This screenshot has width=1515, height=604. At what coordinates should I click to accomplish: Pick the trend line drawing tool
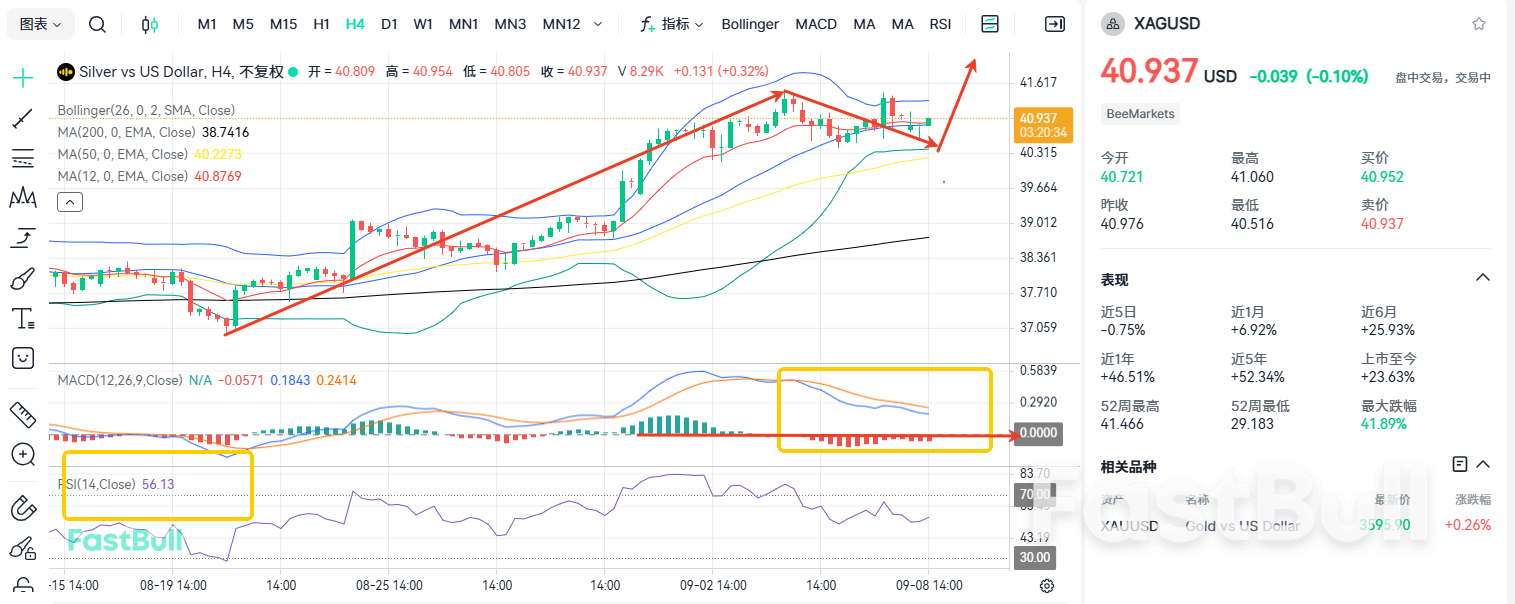(22, 120)
